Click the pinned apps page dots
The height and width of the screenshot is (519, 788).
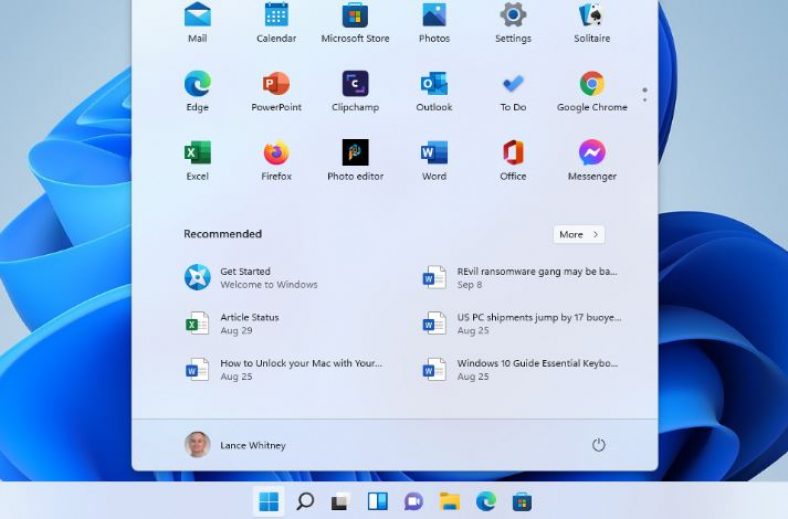tap(645, 95)
